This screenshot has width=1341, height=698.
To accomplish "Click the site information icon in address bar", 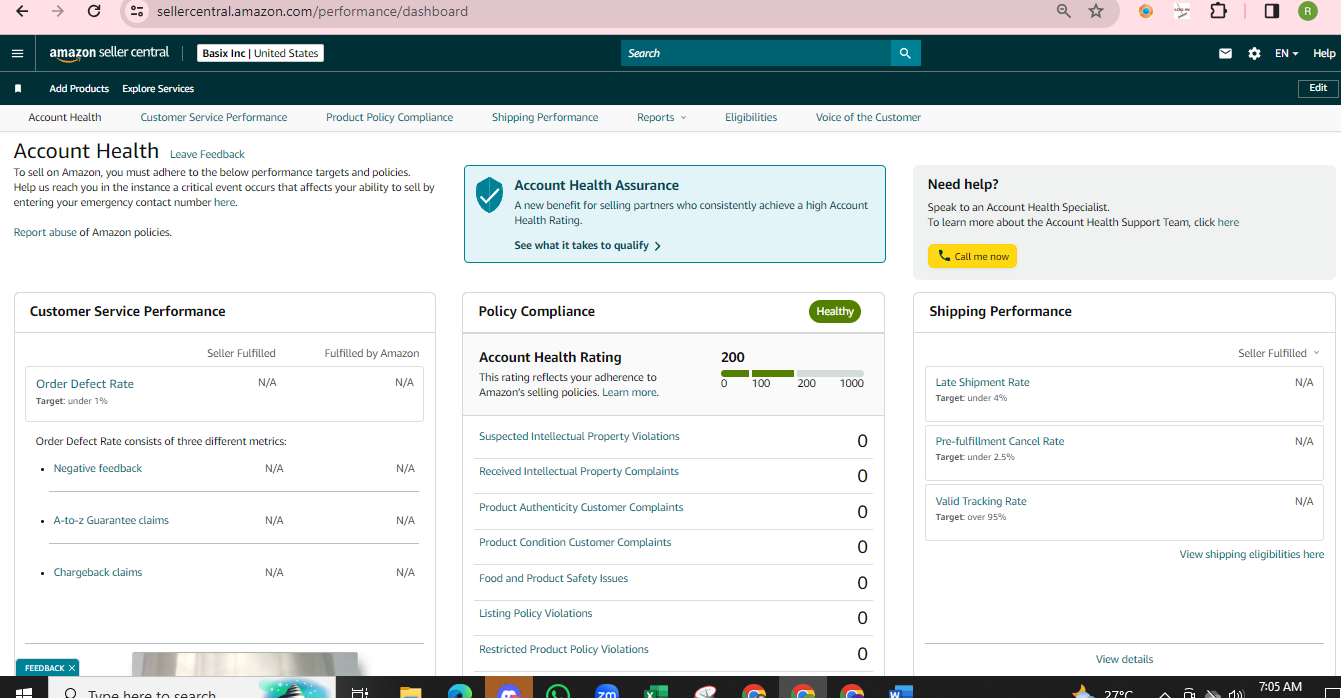I will 138,11.
